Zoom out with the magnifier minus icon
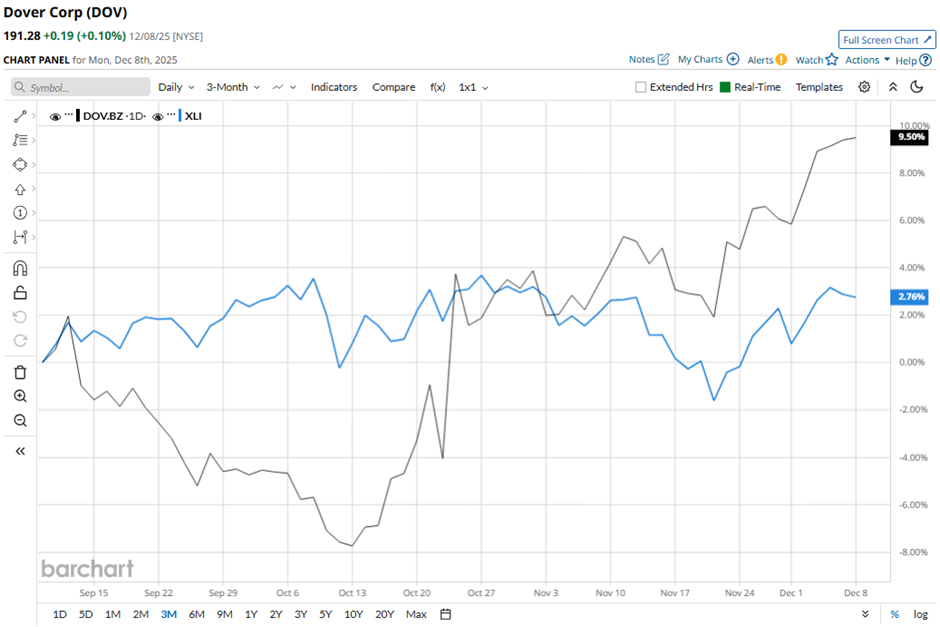 click(x=20, y=420)
